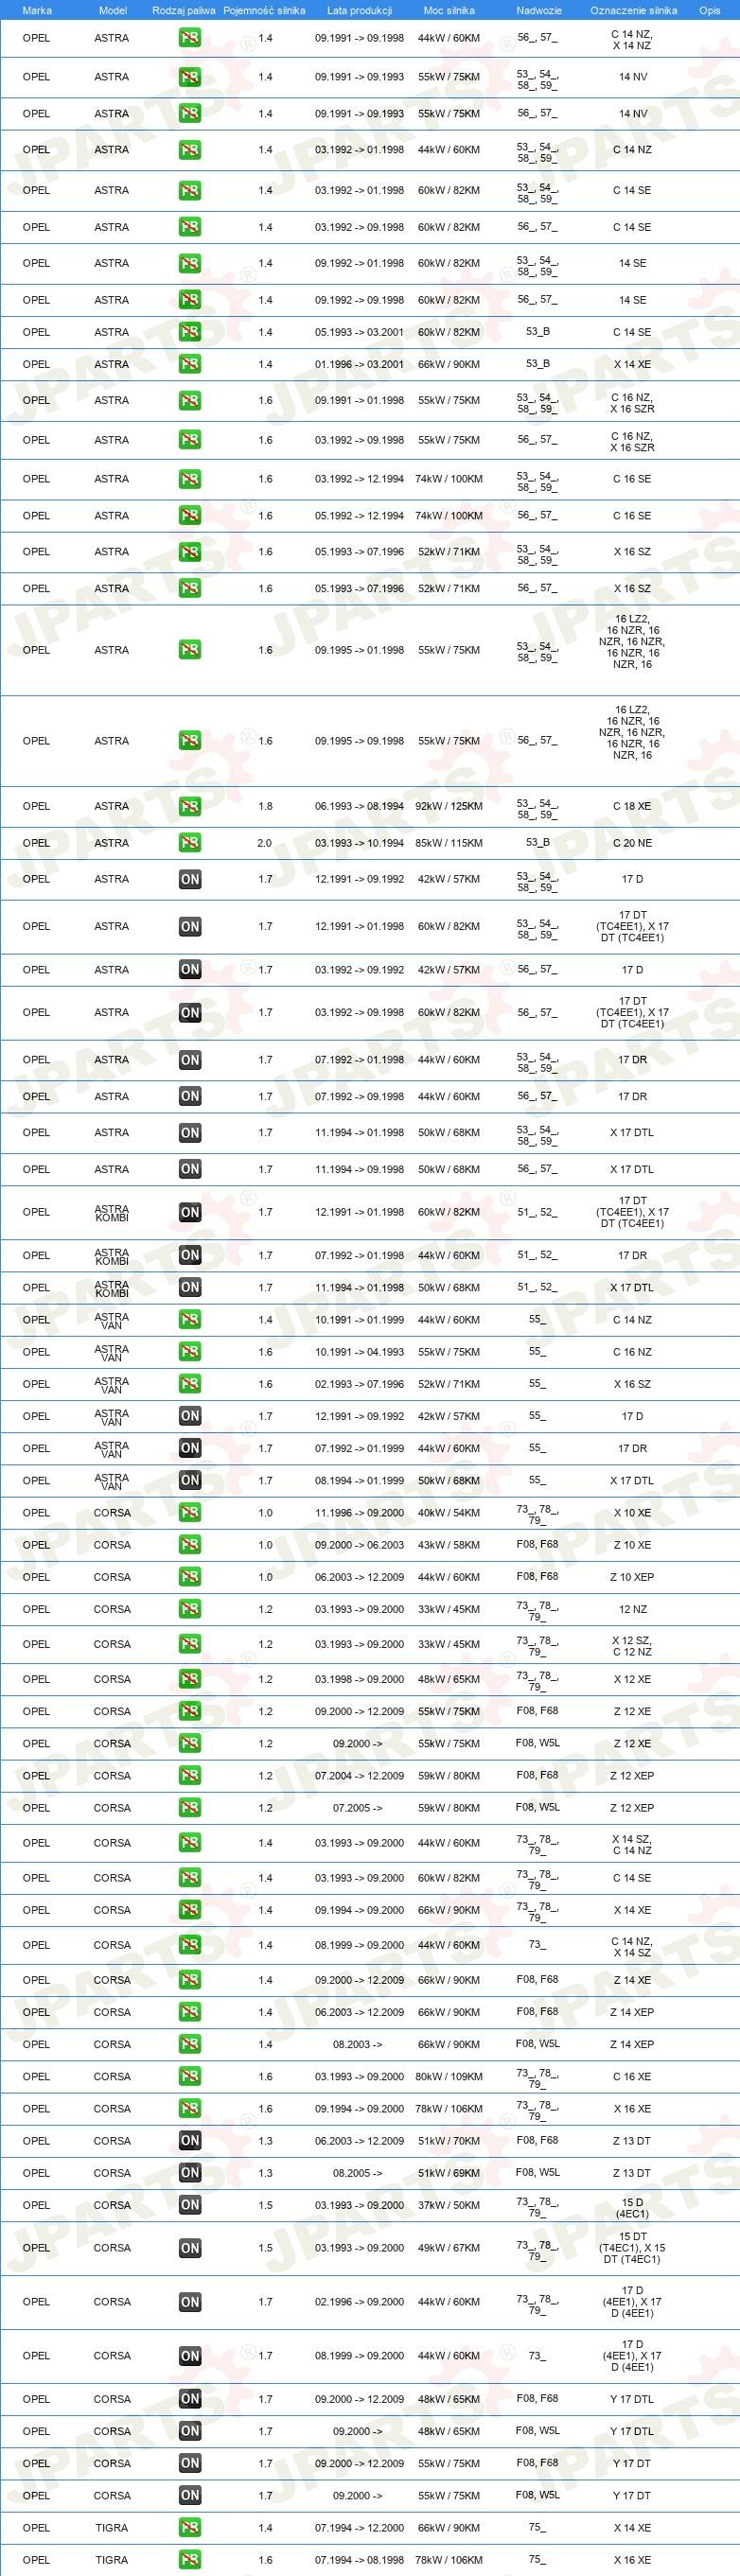
Task: Click the '2.0' engine capacity cell
Action: (264, 843)
